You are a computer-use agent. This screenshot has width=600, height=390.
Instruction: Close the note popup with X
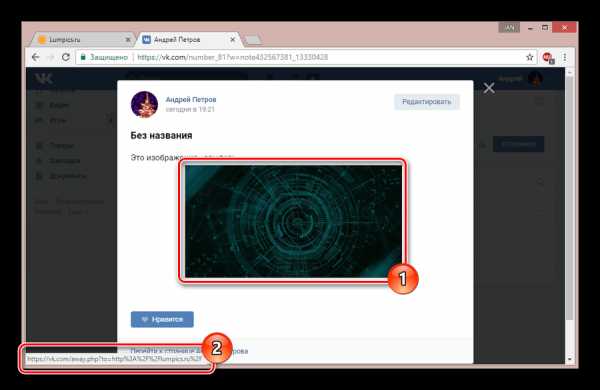pyautogui.click(x=489, y=88)
